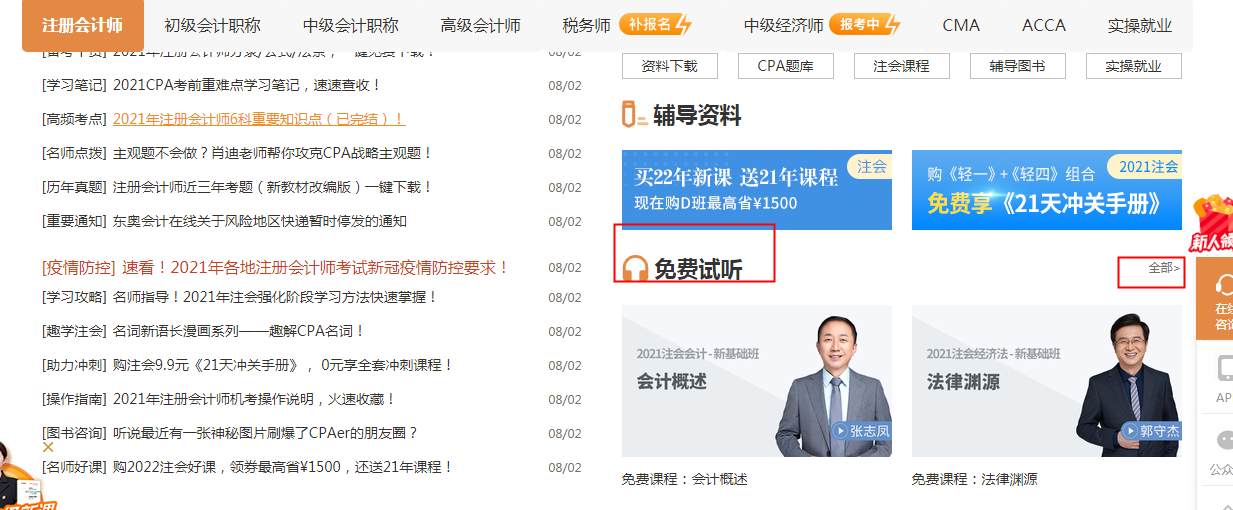Click the 辅导图书 button
The height and width of the screenshot is (510, 1233).
[1017, 66]
